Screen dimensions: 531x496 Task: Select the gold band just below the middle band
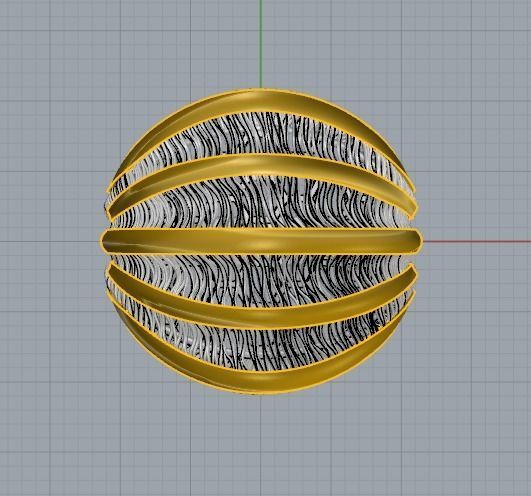[261, 318]
